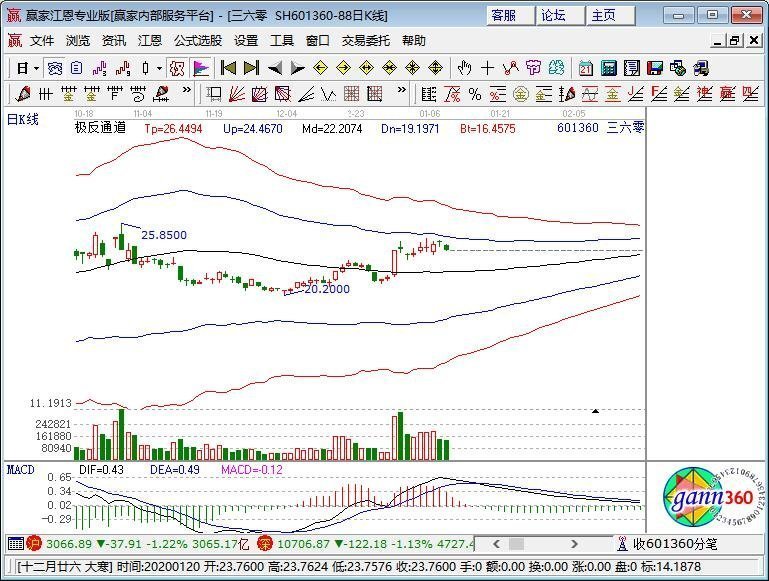Click the 深 Shenzhen index badge

265,543
